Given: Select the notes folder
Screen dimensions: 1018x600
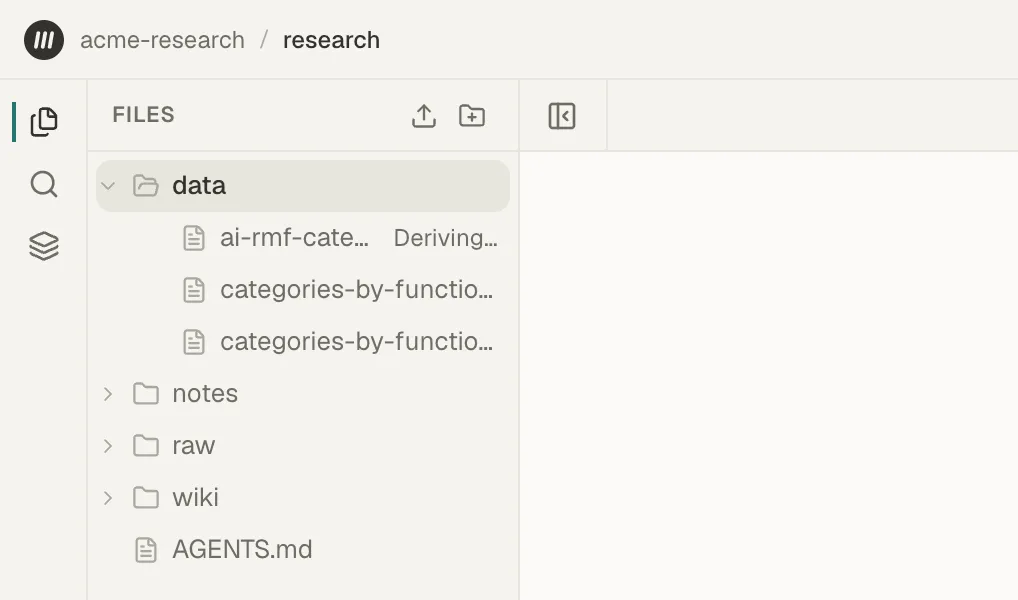Looking at the screenshot, I should (x=303, y=394).
